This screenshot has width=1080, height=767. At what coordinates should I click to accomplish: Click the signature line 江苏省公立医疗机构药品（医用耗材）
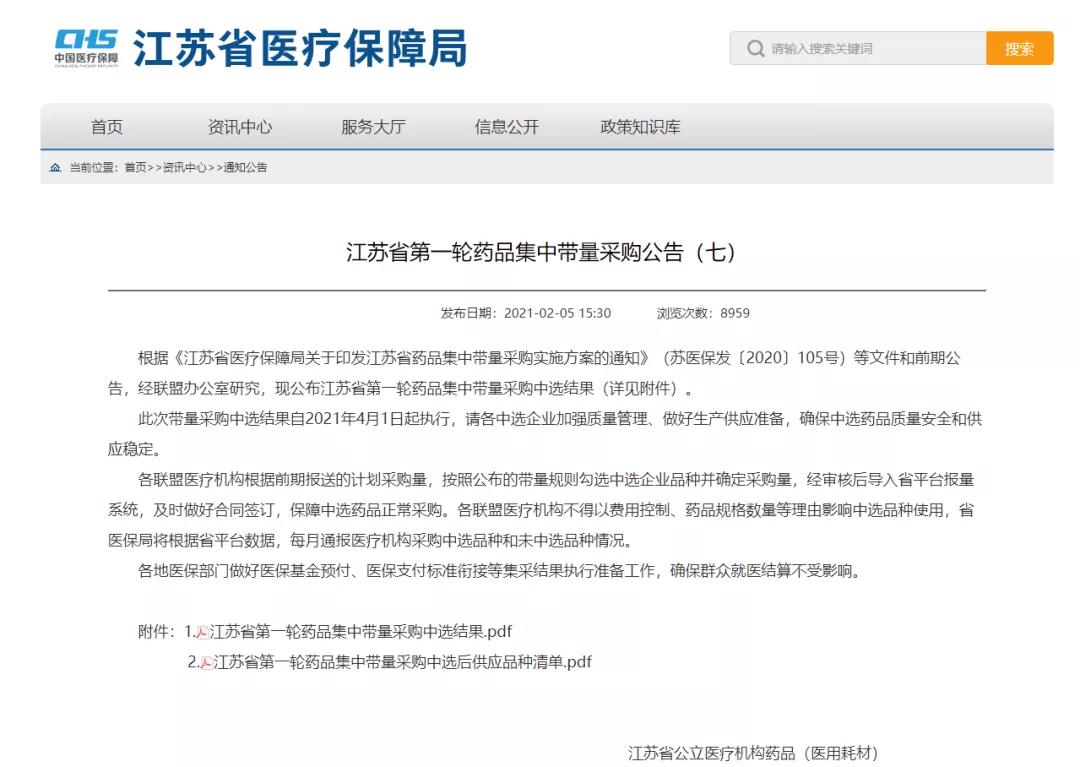click(x=753, y=753)
